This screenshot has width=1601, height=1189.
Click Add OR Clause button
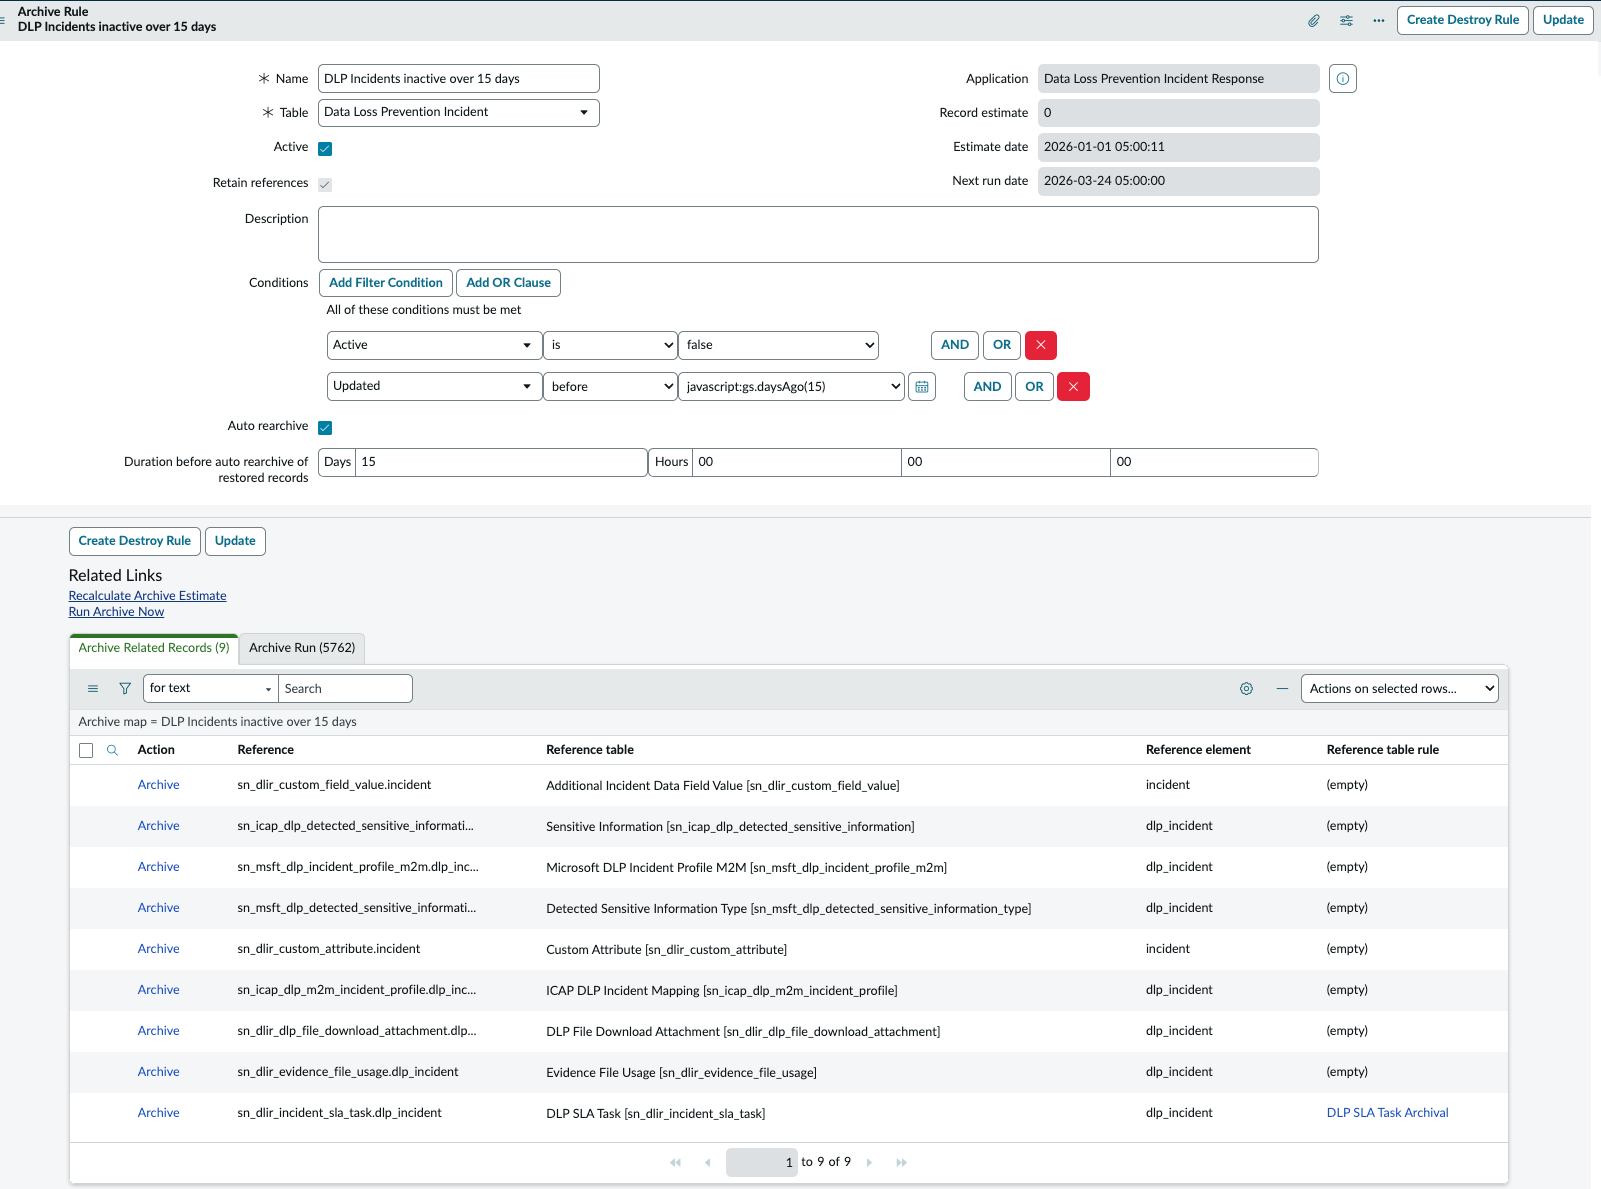[508, 283]
